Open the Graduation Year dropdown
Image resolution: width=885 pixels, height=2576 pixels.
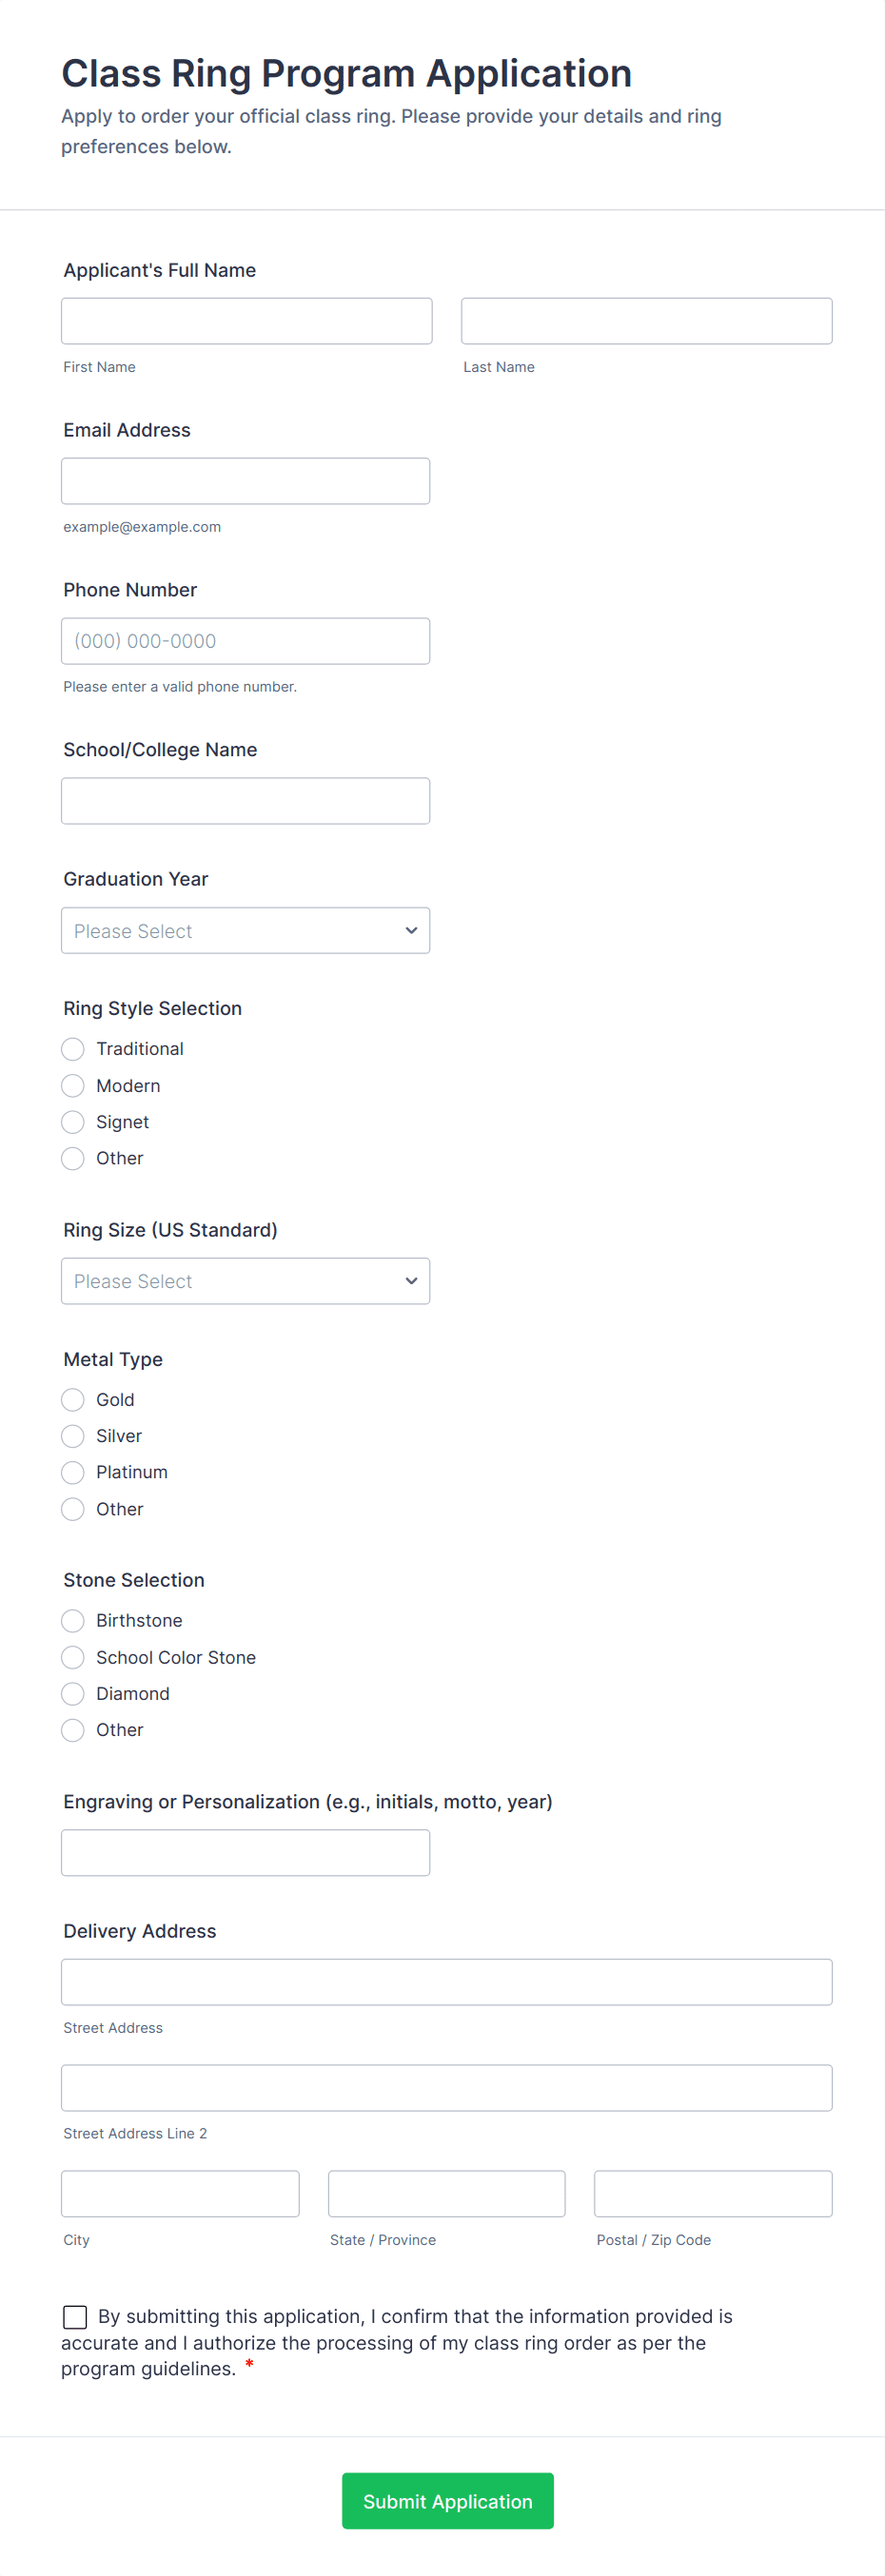(x=245, y=931)
